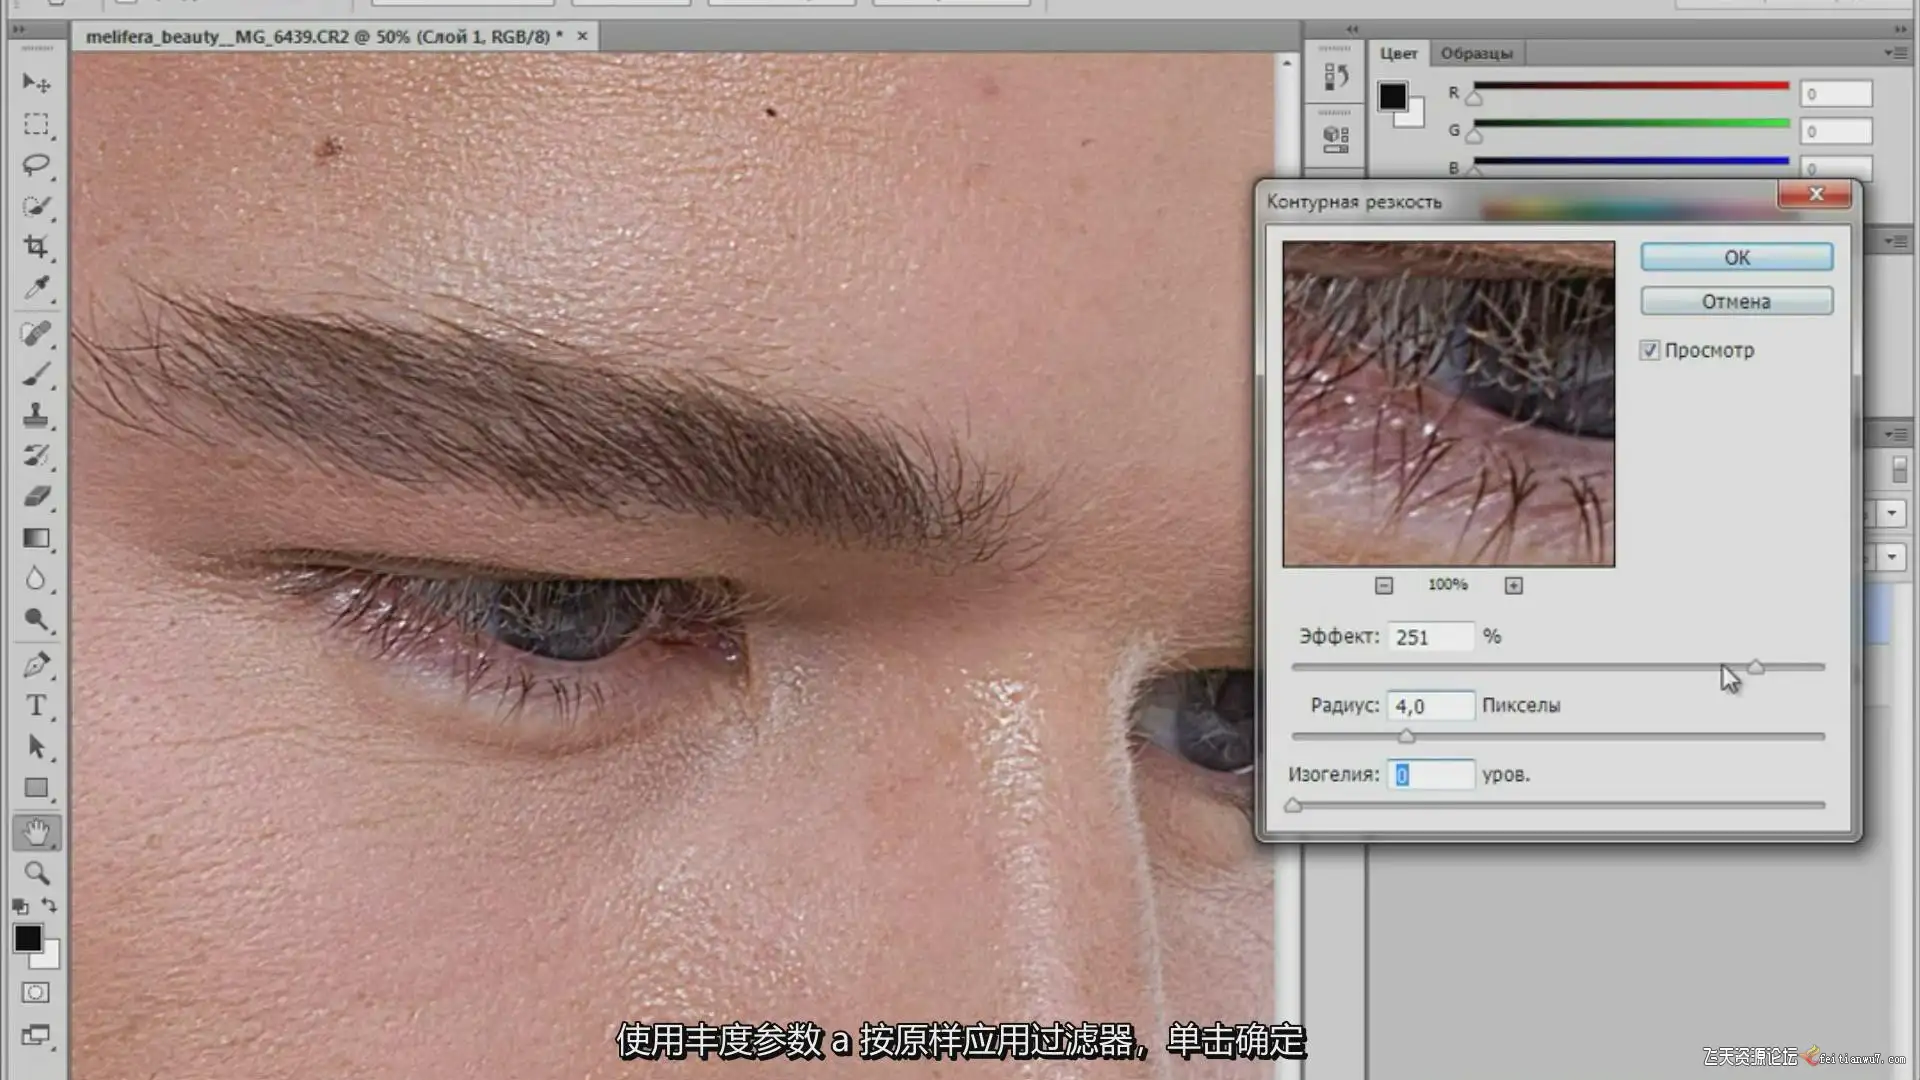Select the Eraser tool
This screenshot has width=1920, height=1080.
pos(36,496)
